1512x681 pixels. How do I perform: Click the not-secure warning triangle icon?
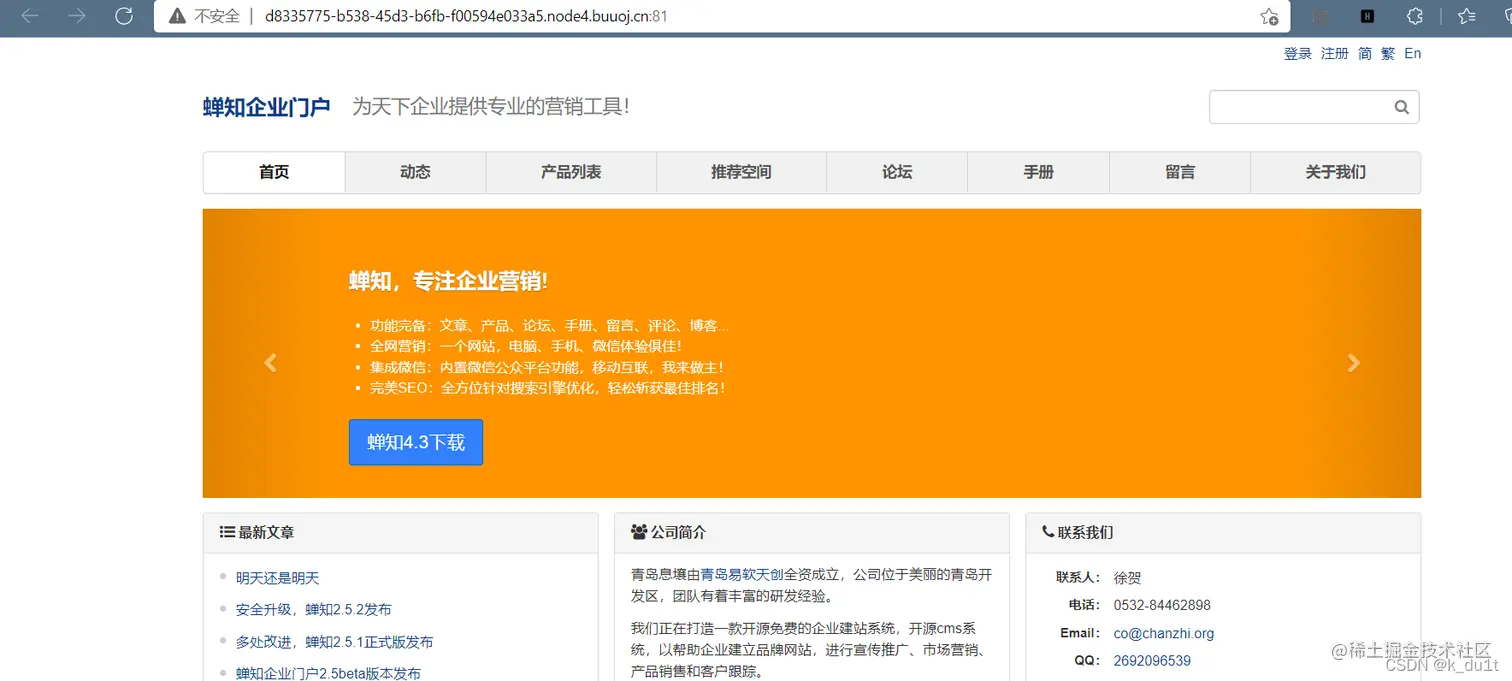click(177, 16)
